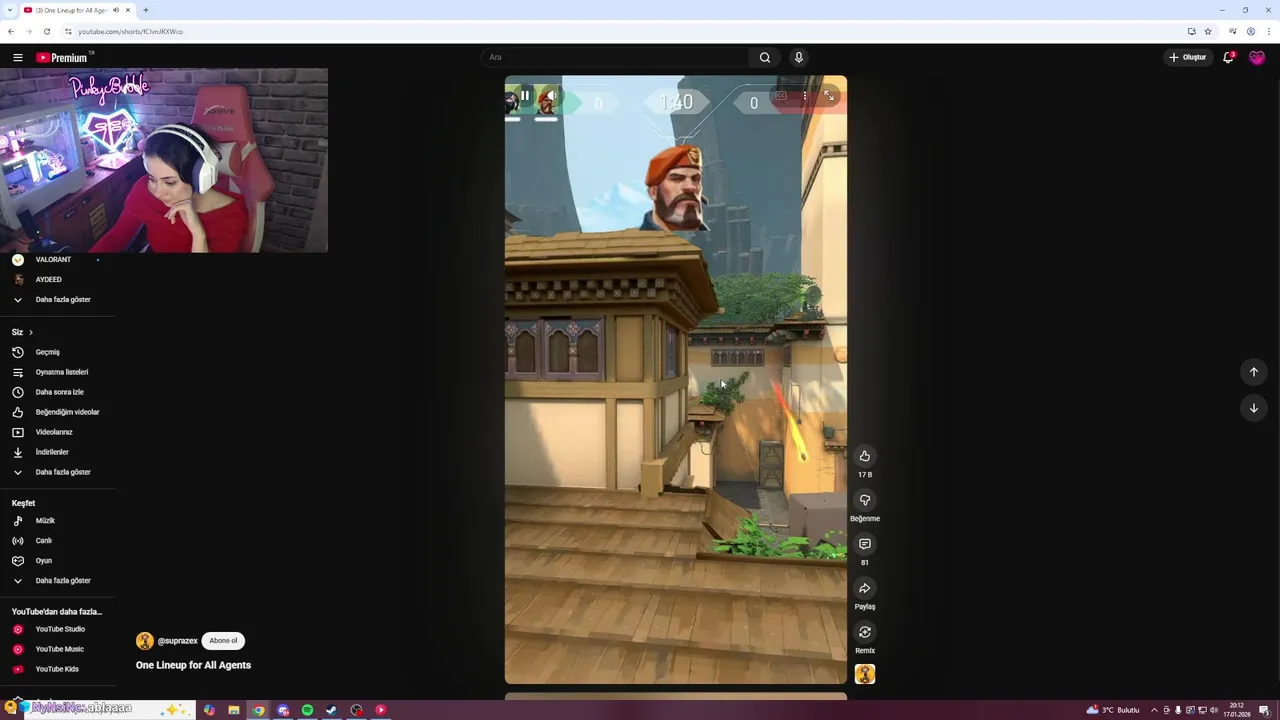Go to YouTube Premium home logo
This screenshot has height=720, width=1280.
pos(62,58)
